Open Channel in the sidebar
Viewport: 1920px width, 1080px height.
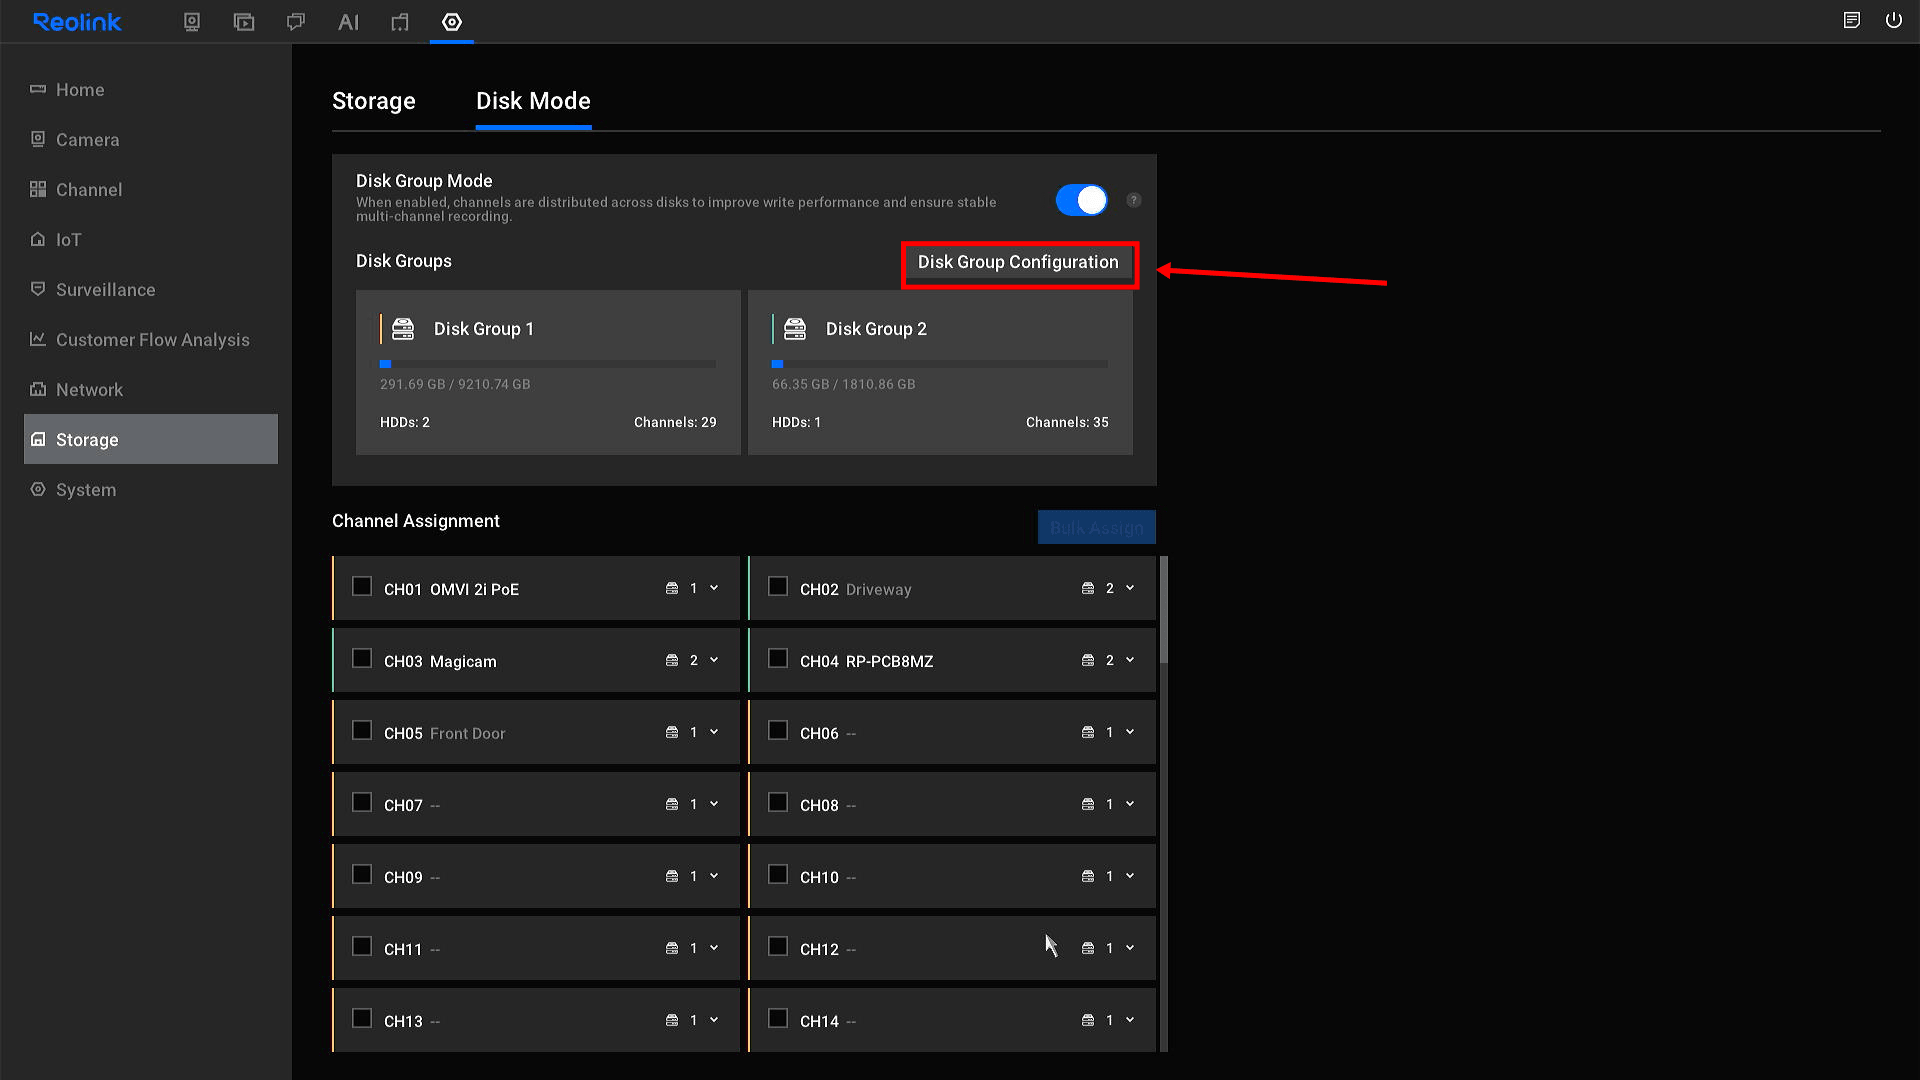[x=151, y=190]
